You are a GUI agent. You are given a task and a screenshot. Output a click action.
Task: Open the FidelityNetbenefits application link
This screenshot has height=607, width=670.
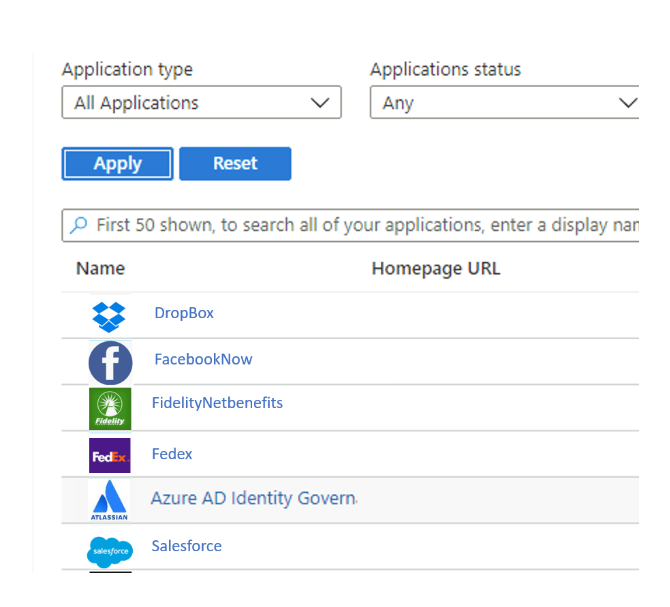[217, 403]
